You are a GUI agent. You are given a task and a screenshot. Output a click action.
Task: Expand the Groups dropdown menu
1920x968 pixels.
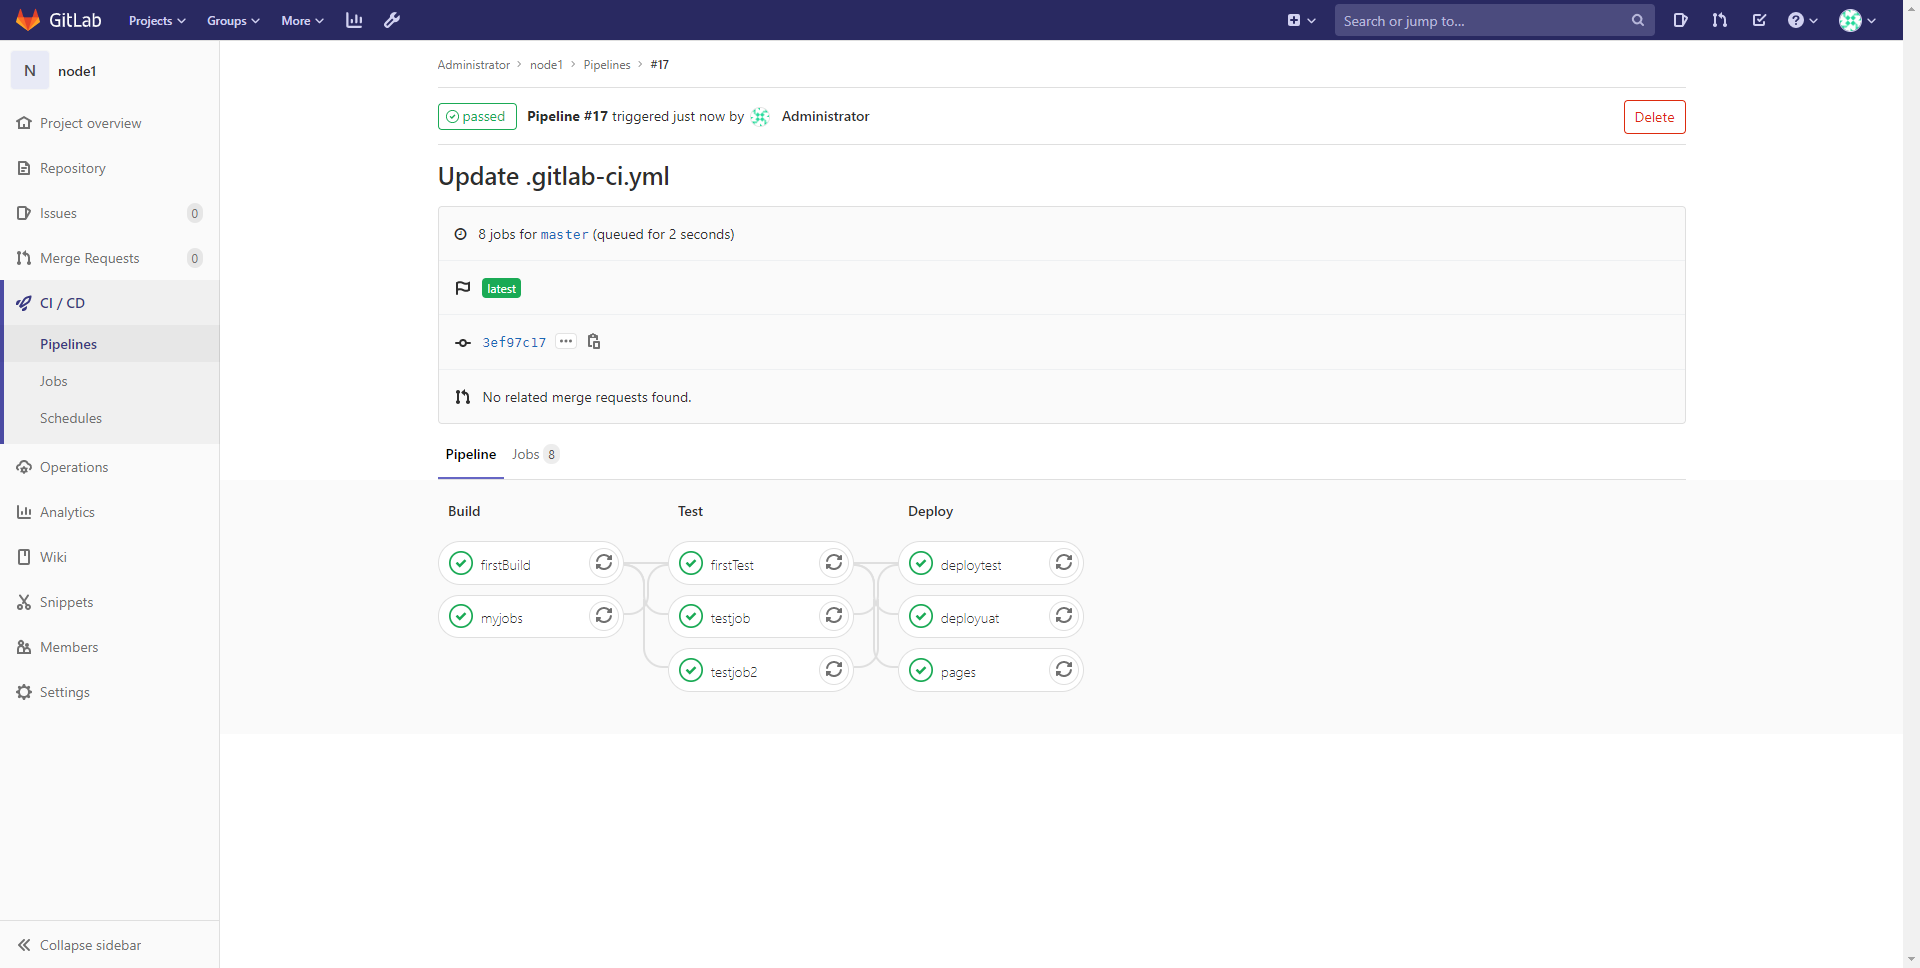click(233, 20)
